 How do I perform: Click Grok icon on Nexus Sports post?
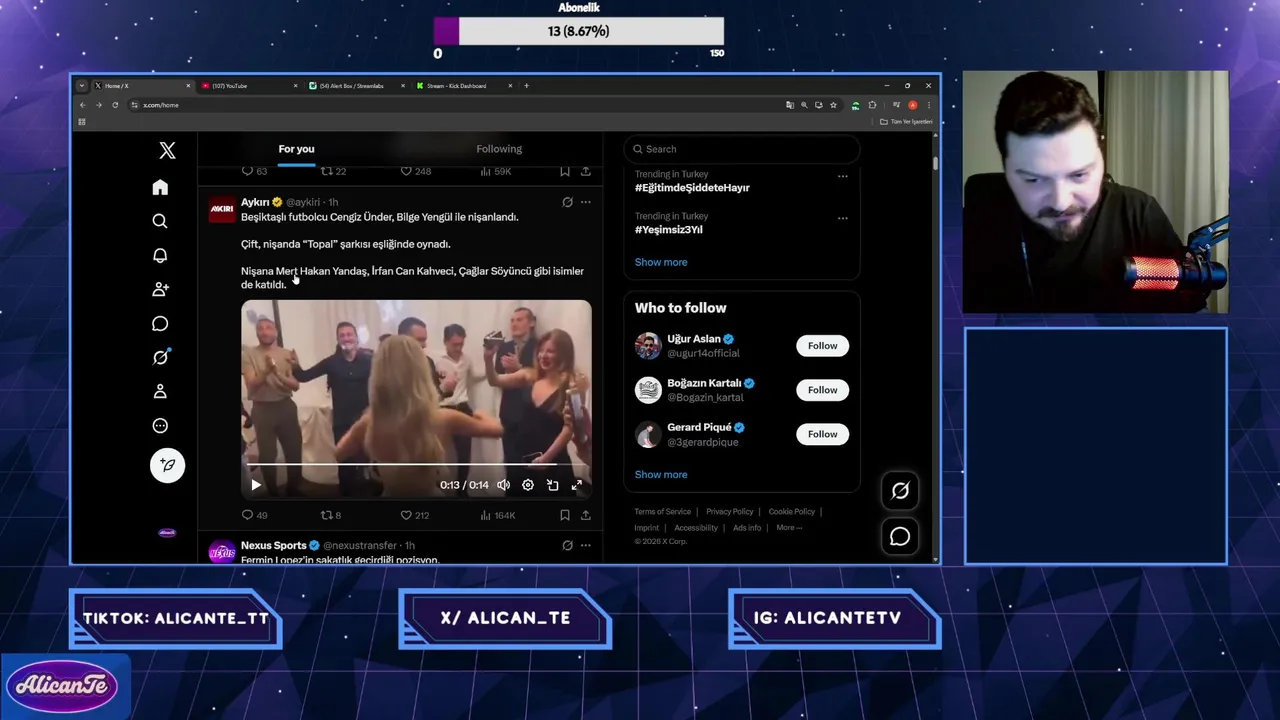567,545
